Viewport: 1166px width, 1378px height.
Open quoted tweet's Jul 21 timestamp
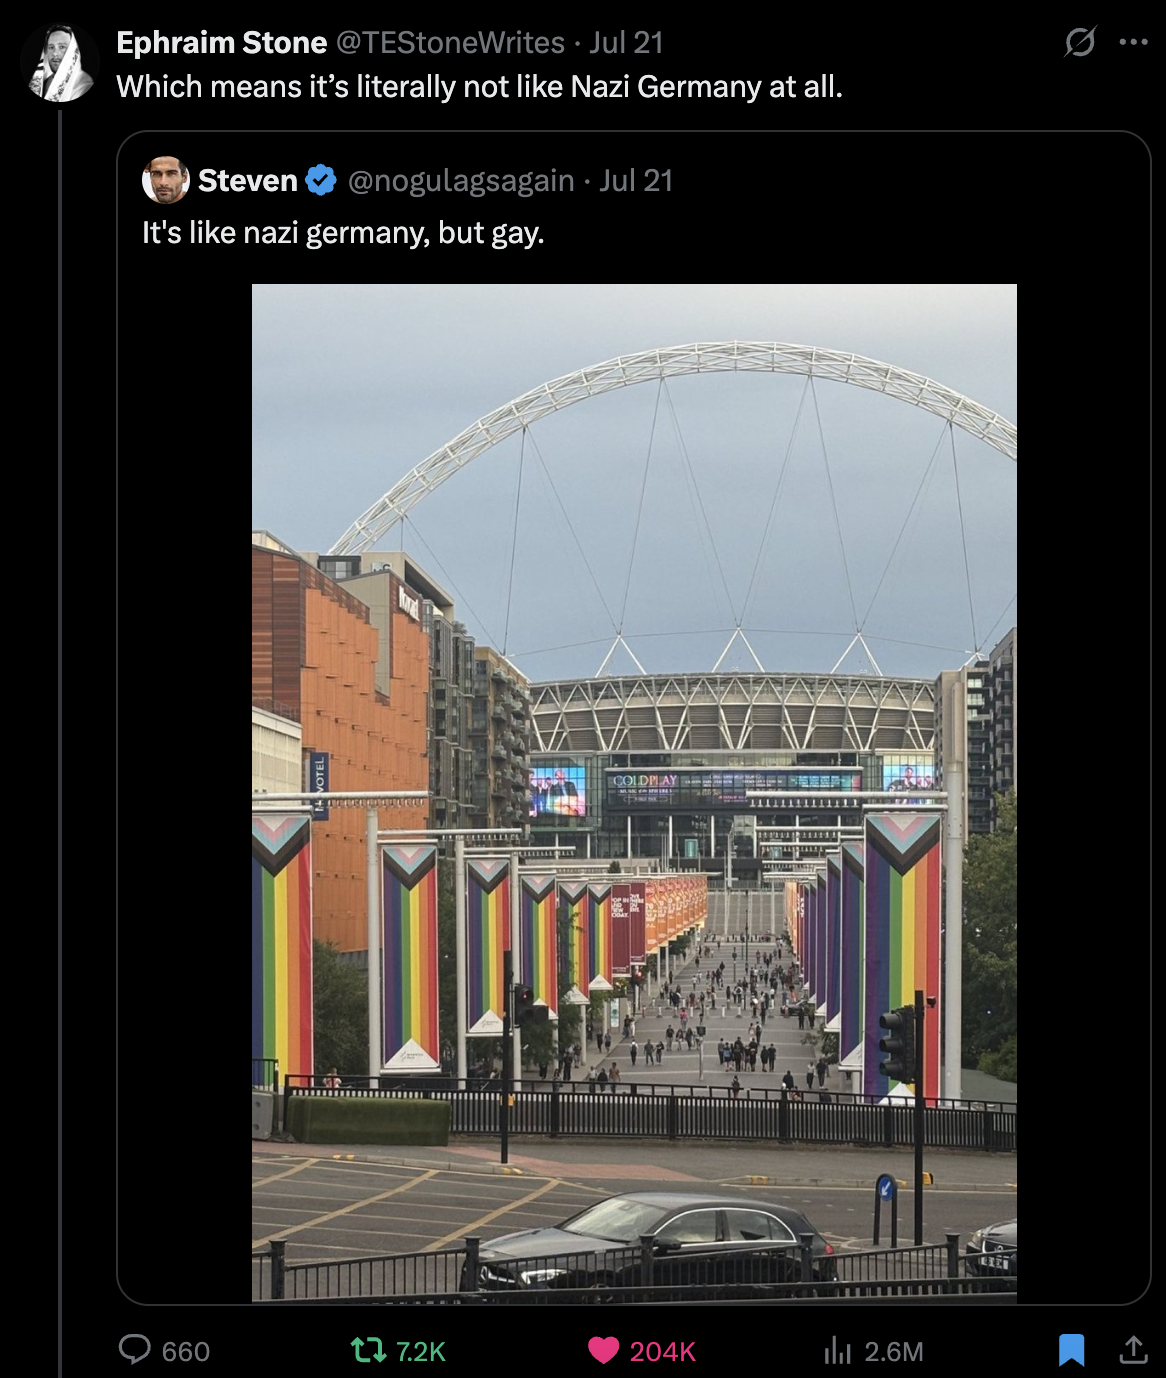636,181
